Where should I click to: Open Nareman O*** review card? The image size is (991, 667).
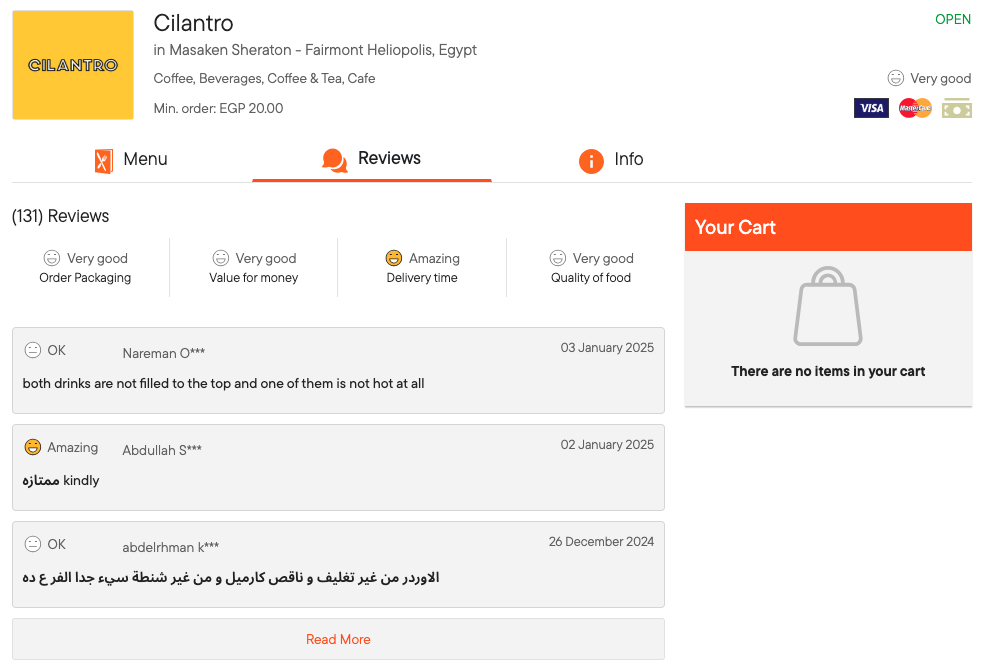tap(338, 370)
